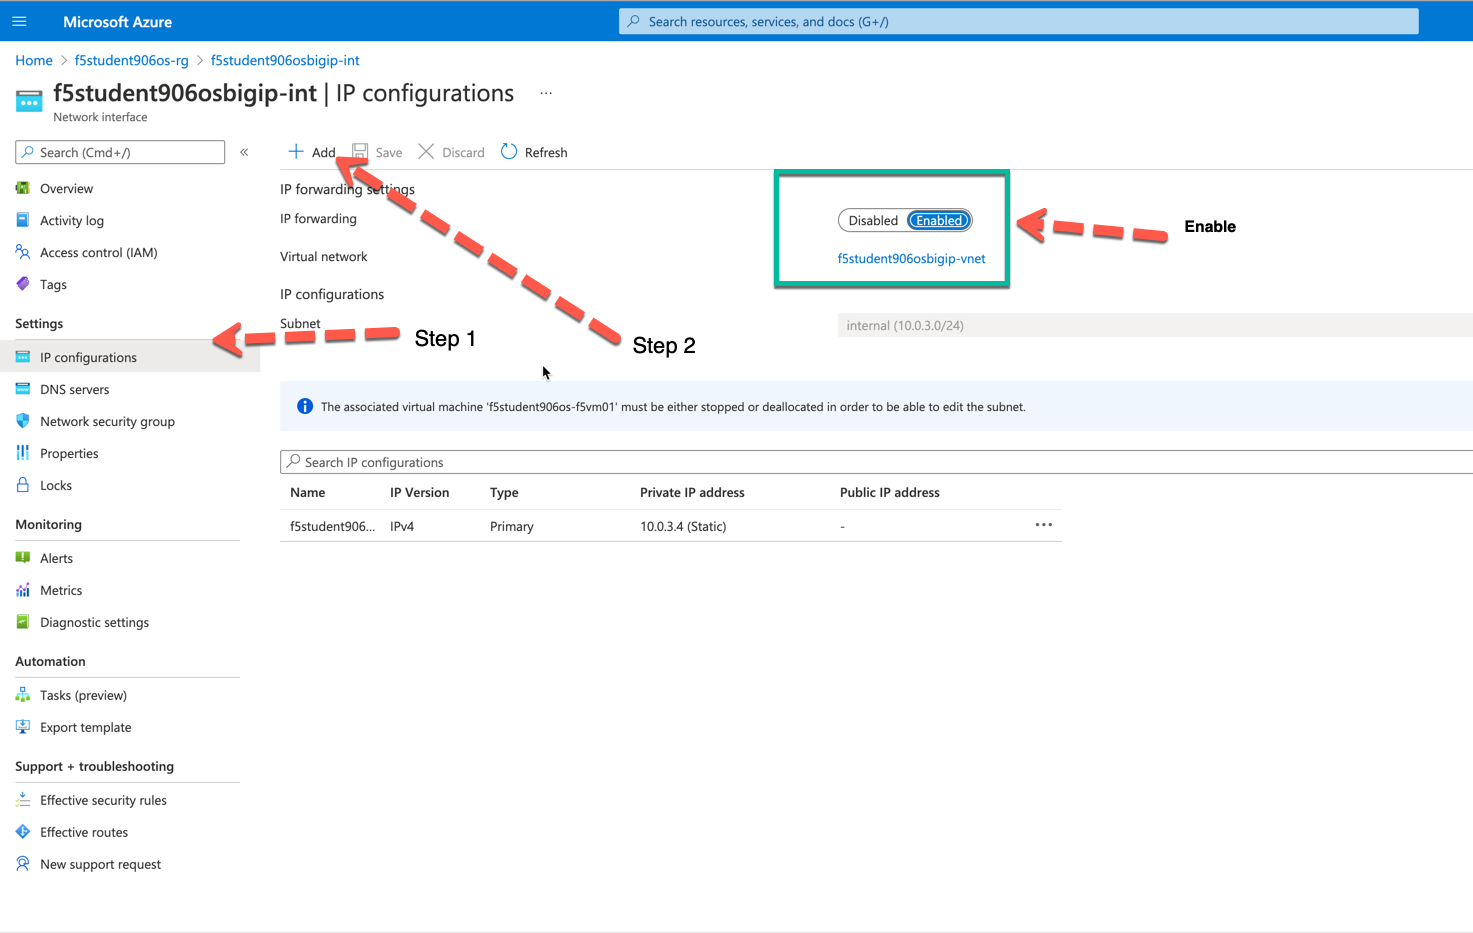Open the title ellipsis more options
1473x933 pixels.
click(546, 93)
